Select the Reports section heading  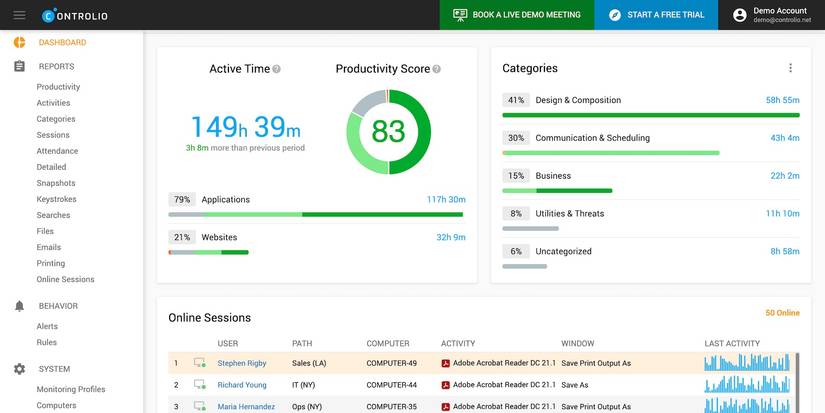56,67
